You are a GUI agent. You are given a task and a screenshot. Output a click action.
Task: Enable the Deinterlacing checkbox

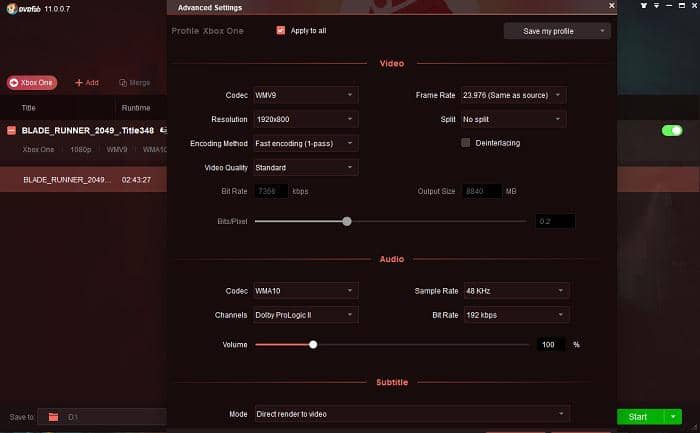click(465, 143)
